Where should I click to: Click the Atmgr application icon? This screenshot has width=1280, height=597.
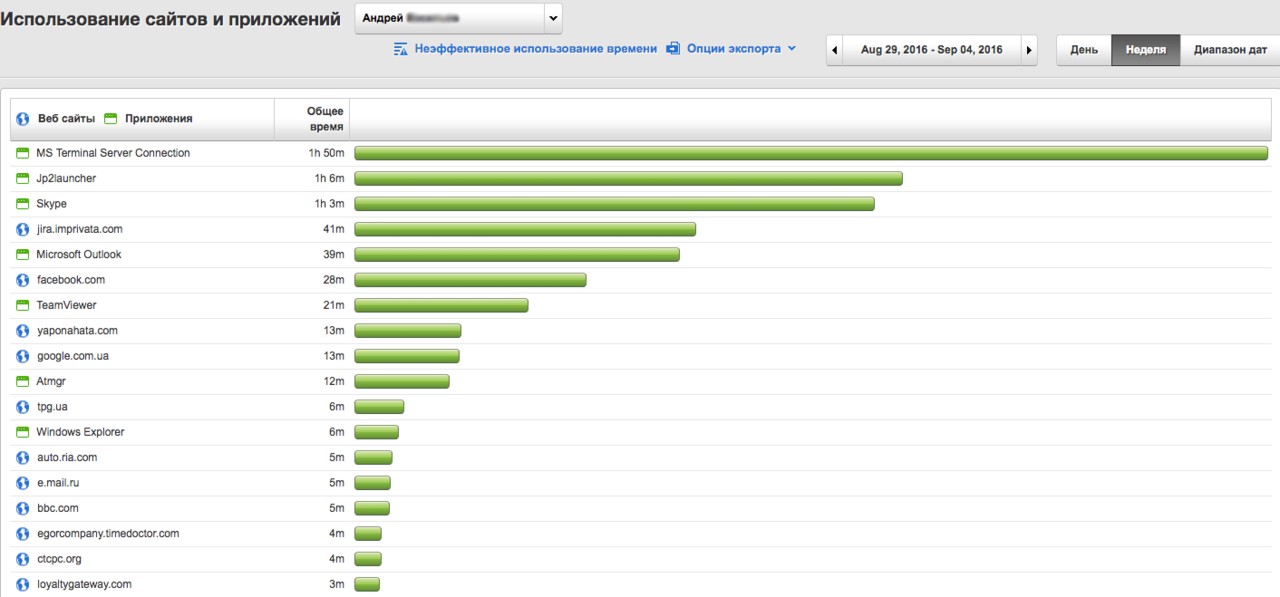click(x=23, y=381)
